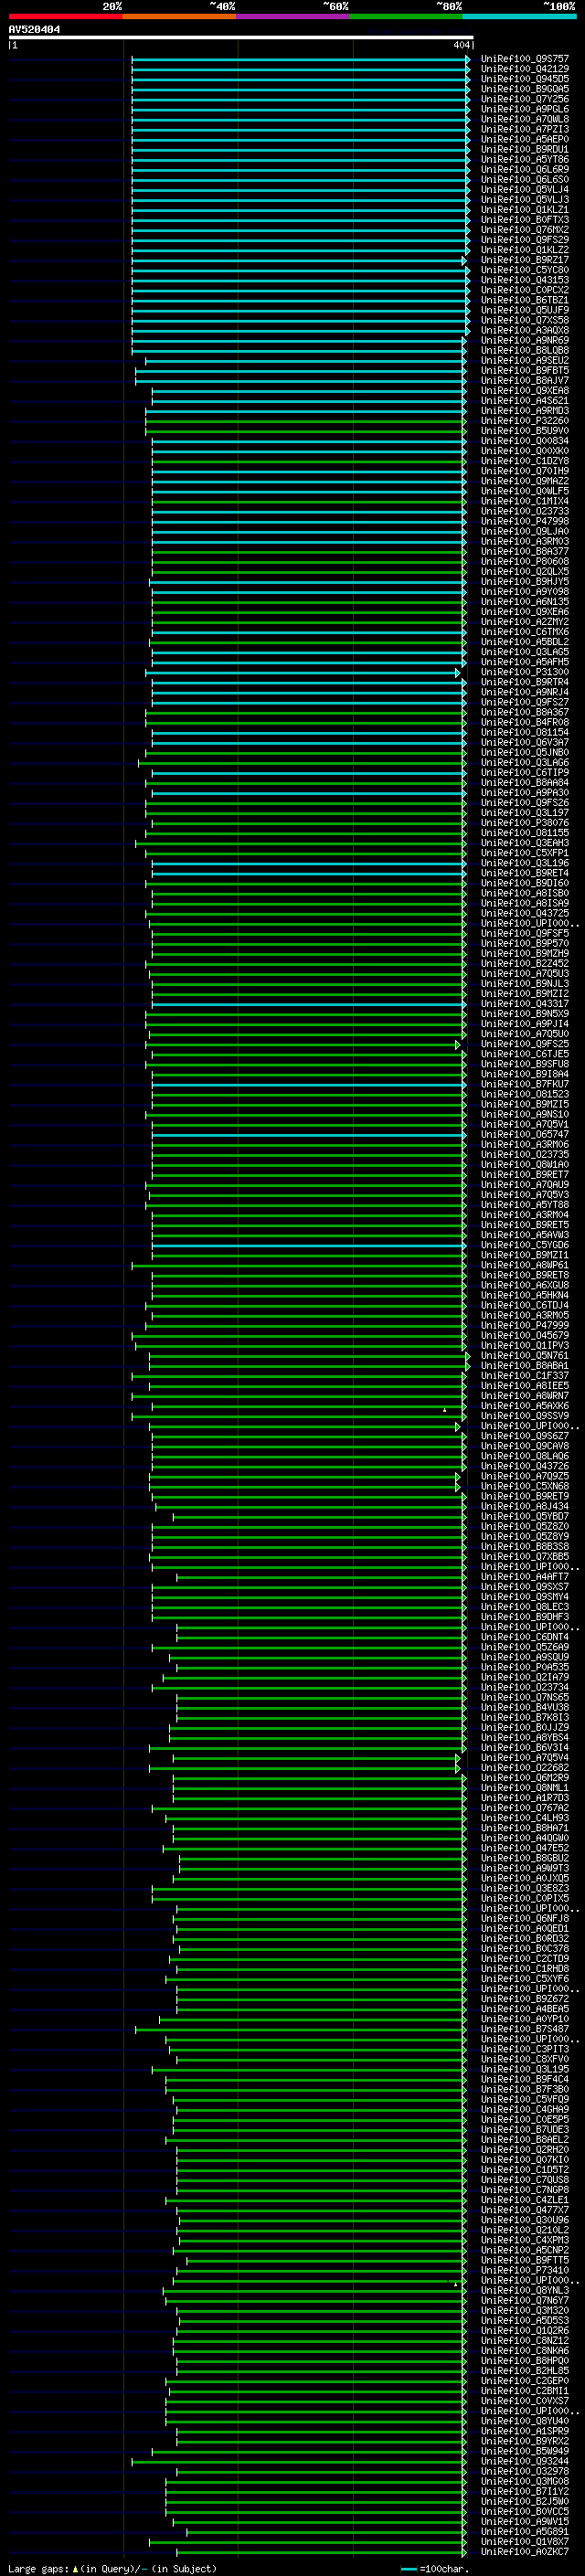Select label UniRef100_O23734
This screenshot has width=585, height=2576.
pyautogui.click(x=524, y=1687)
